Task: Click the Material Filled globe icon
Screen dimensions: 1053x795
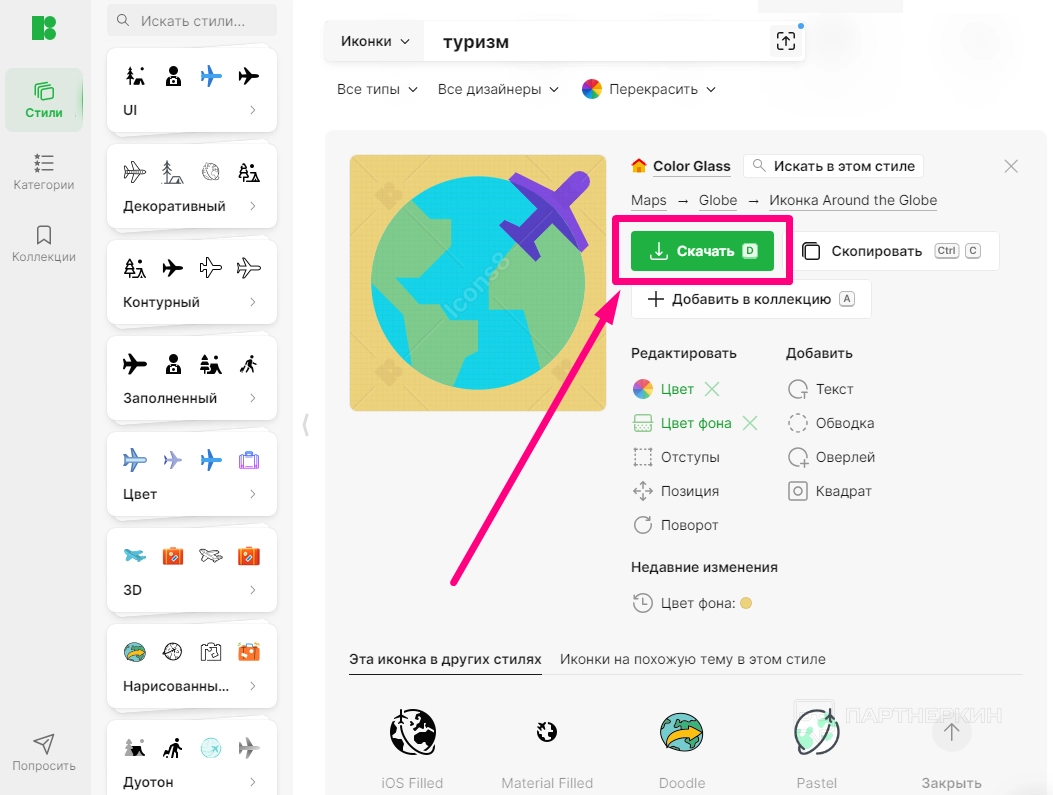Action: coord(547,731)
